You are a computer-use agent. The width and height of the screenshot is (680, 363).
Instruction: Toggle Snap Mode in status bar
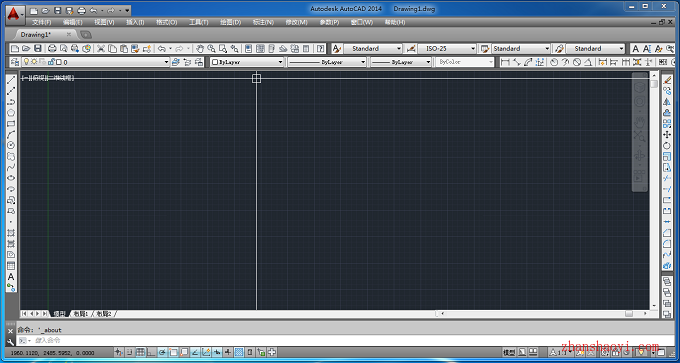click(x=130, y=352)
